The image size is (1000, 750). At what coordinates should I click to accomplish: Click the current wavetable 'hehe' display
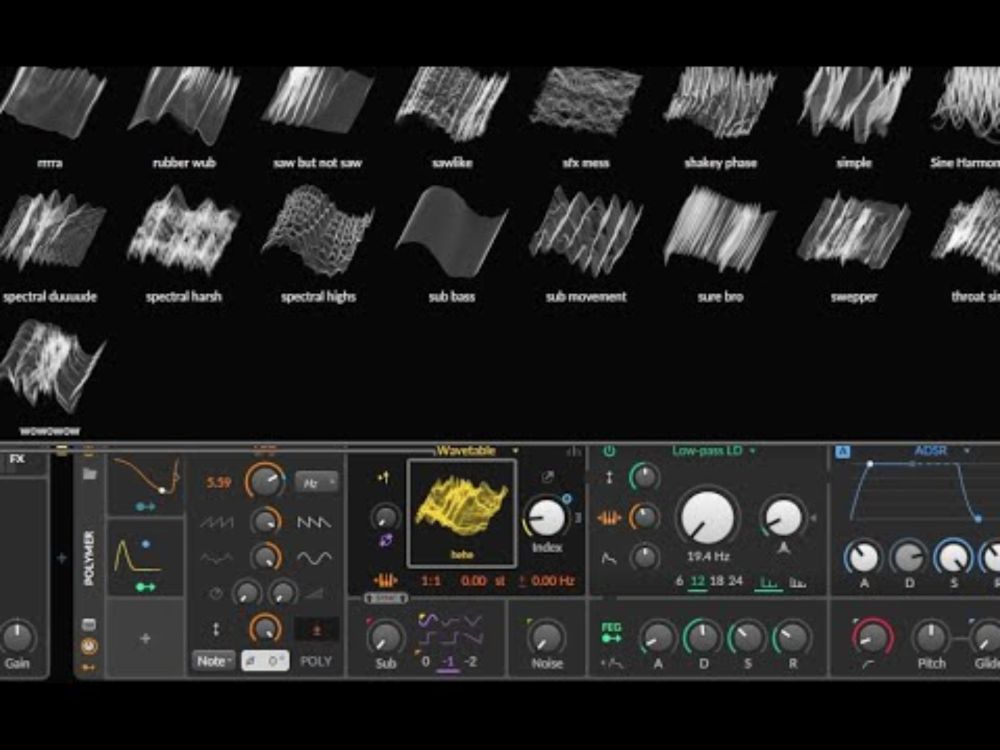tap(462, 513)
